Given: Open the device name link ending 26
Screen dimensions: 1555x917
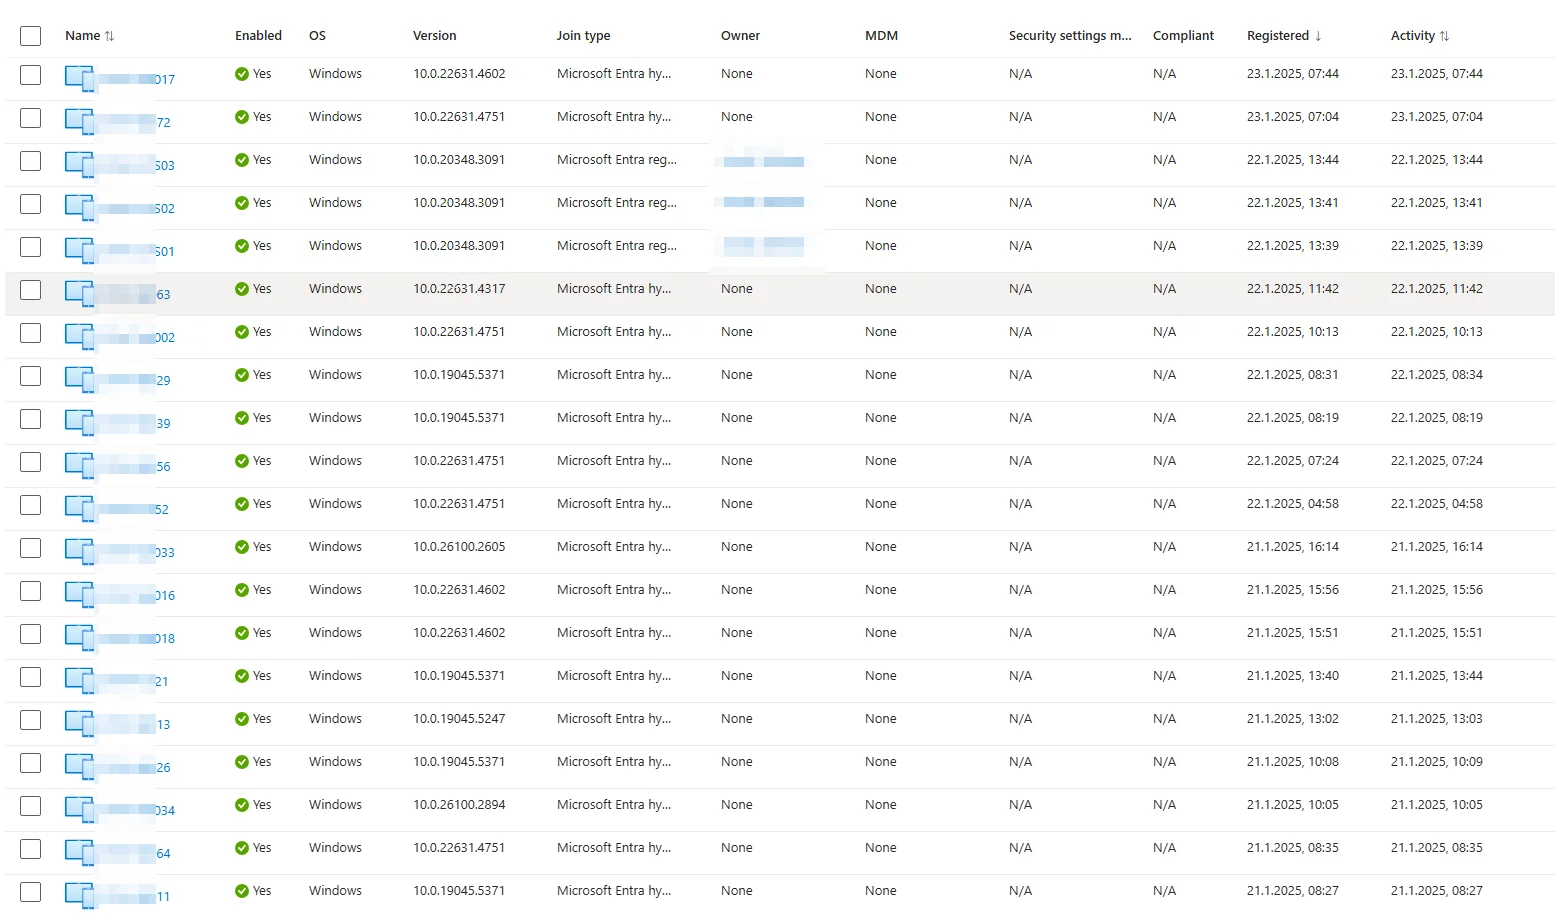Looking at the screenshot, I should (134, 767).
